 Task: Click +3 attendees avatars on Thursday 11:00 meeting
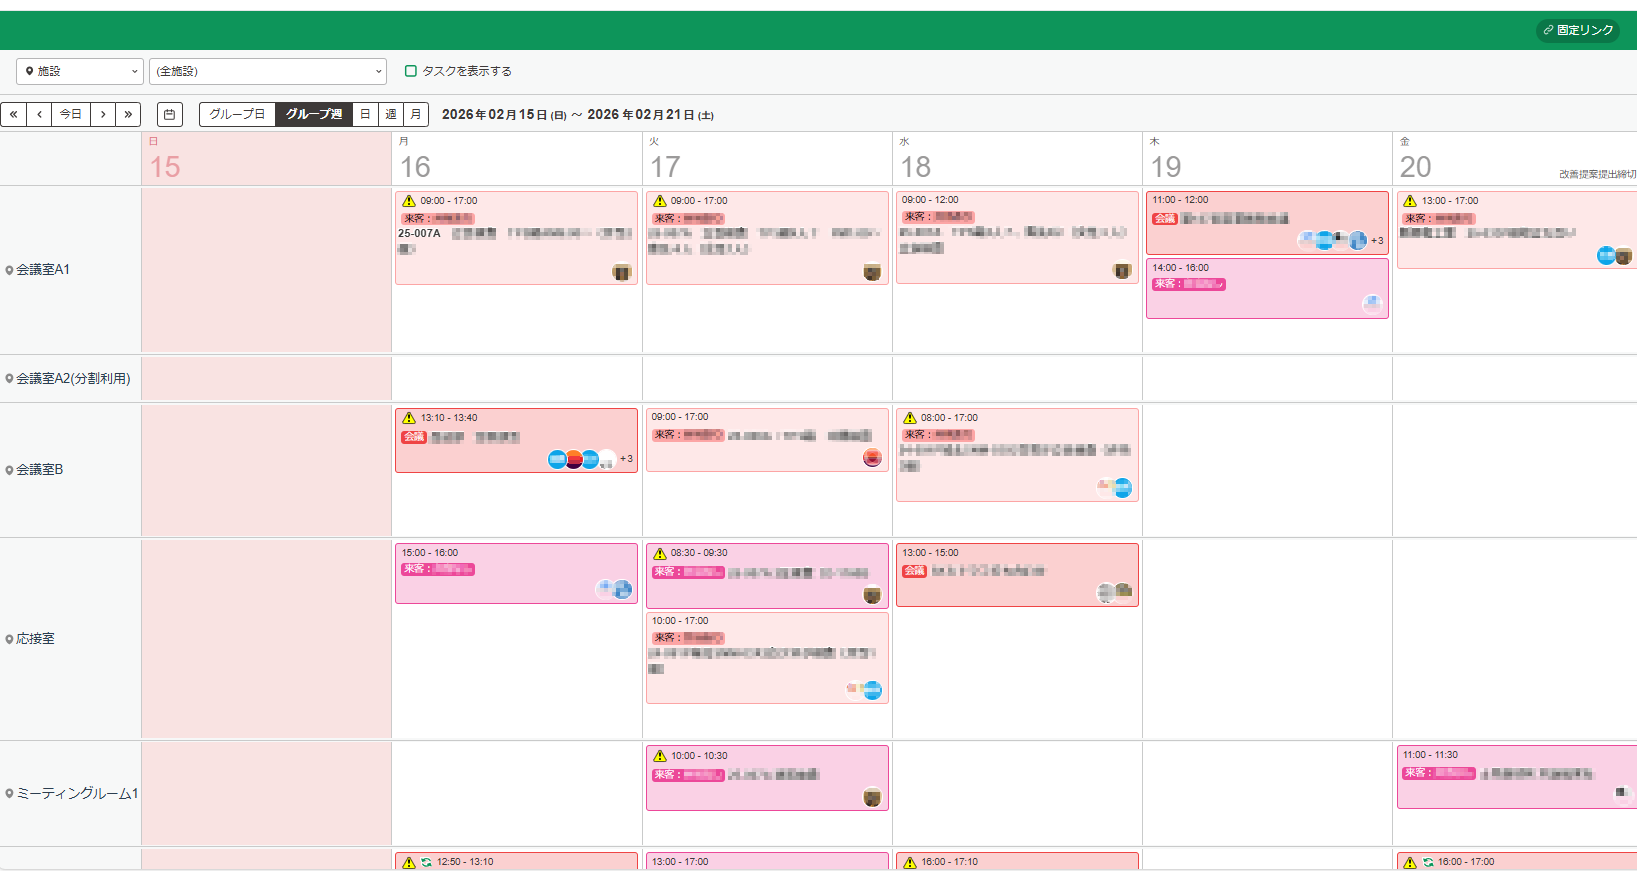[x=1376, y=240]
